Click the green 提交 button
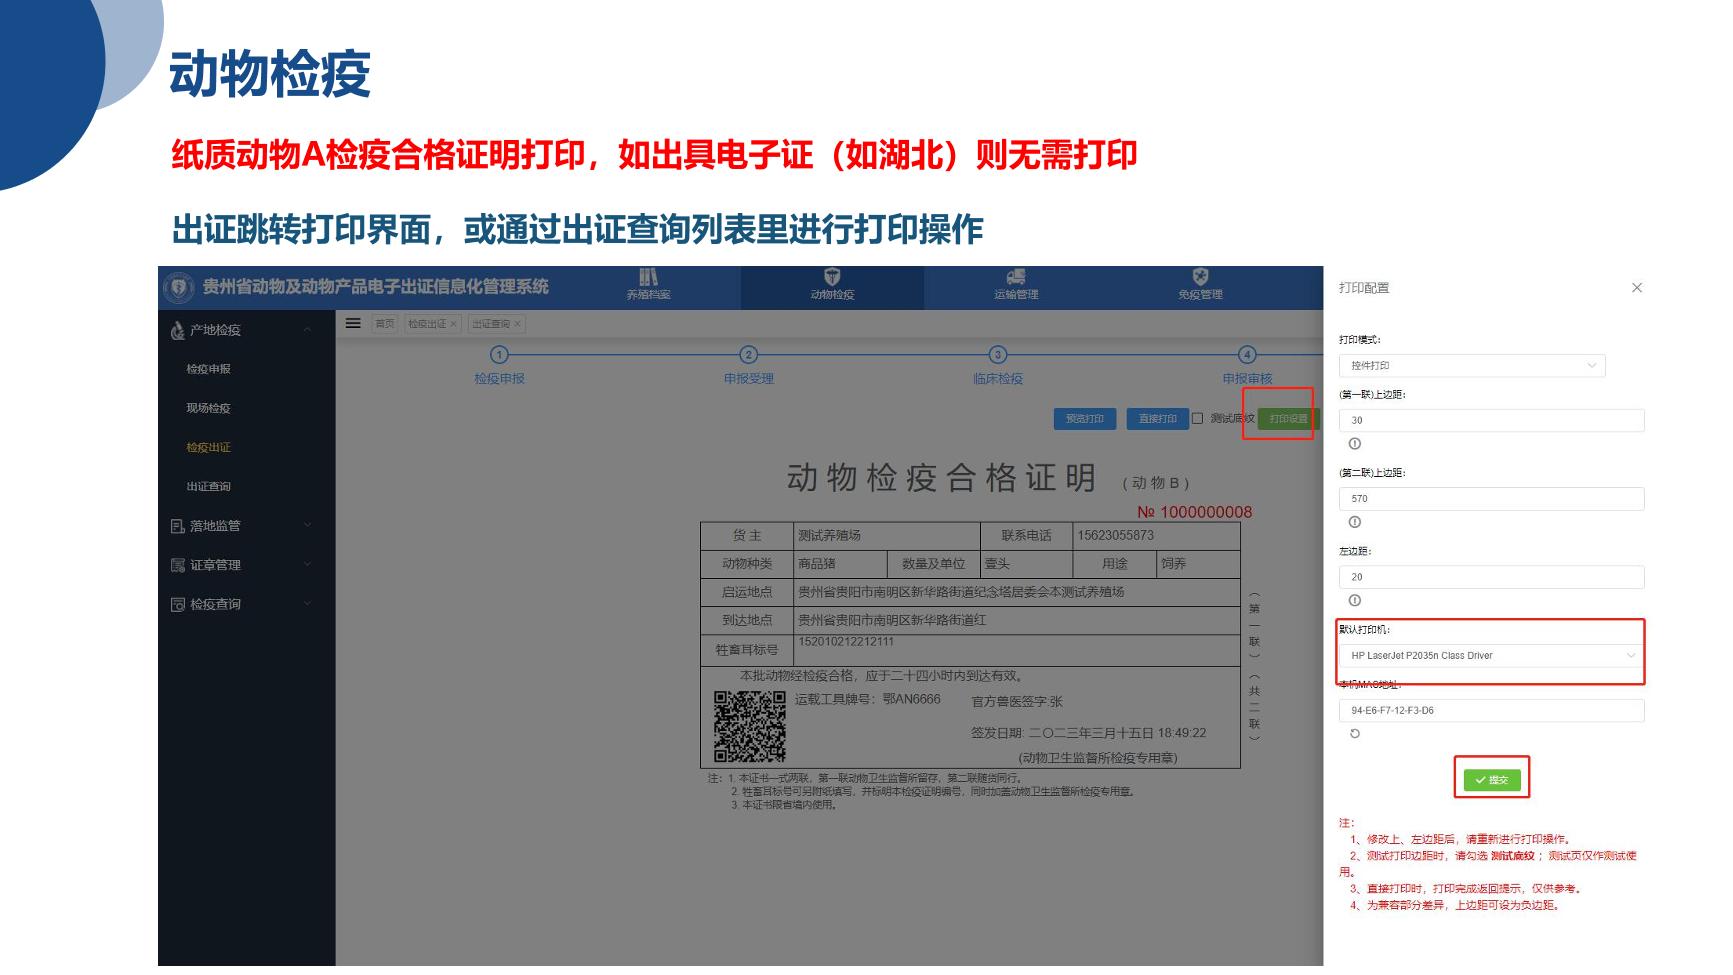This screenshot has height=975, width=1733. coord(1491,780)
